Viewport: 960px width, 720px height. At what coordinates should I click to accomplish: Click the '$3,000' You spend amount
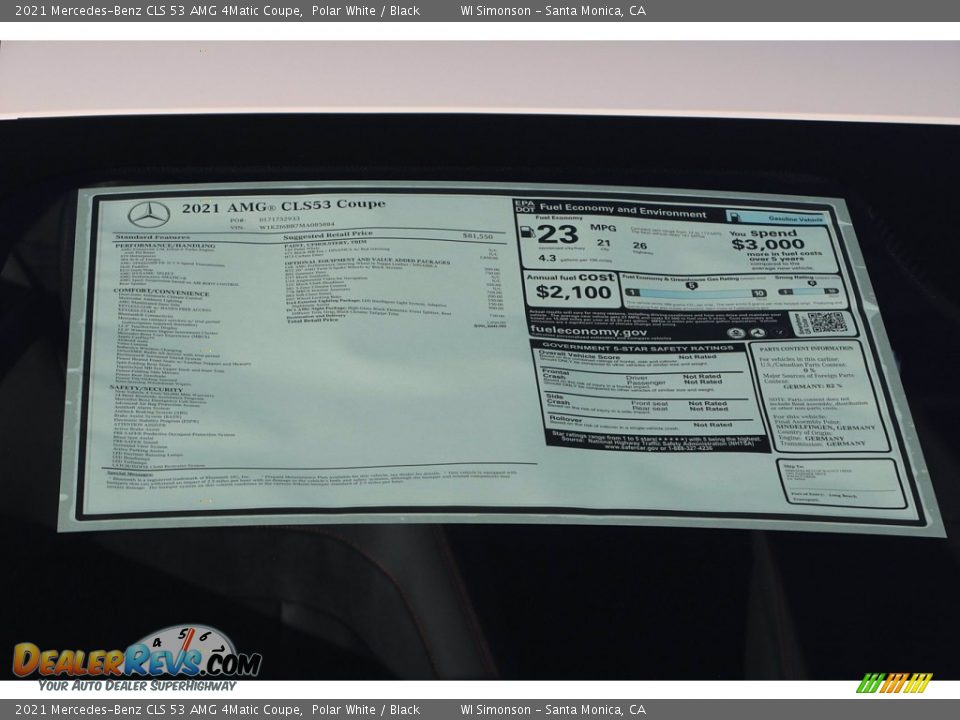tap(768, 244)
